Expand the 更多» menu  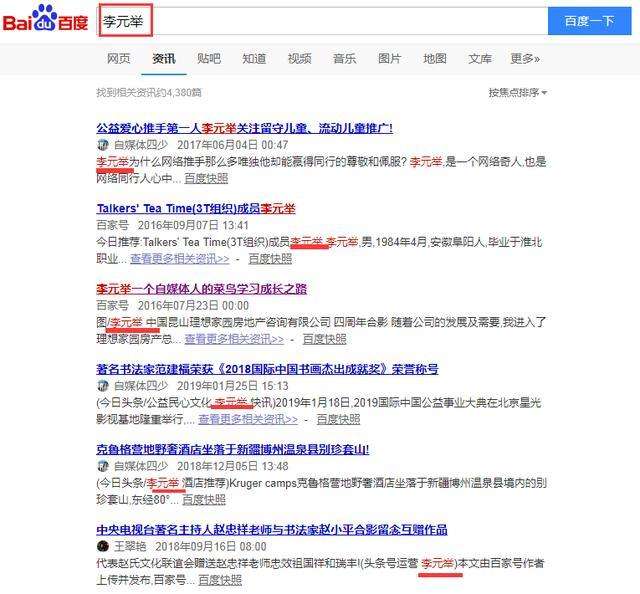click(525, 59)
